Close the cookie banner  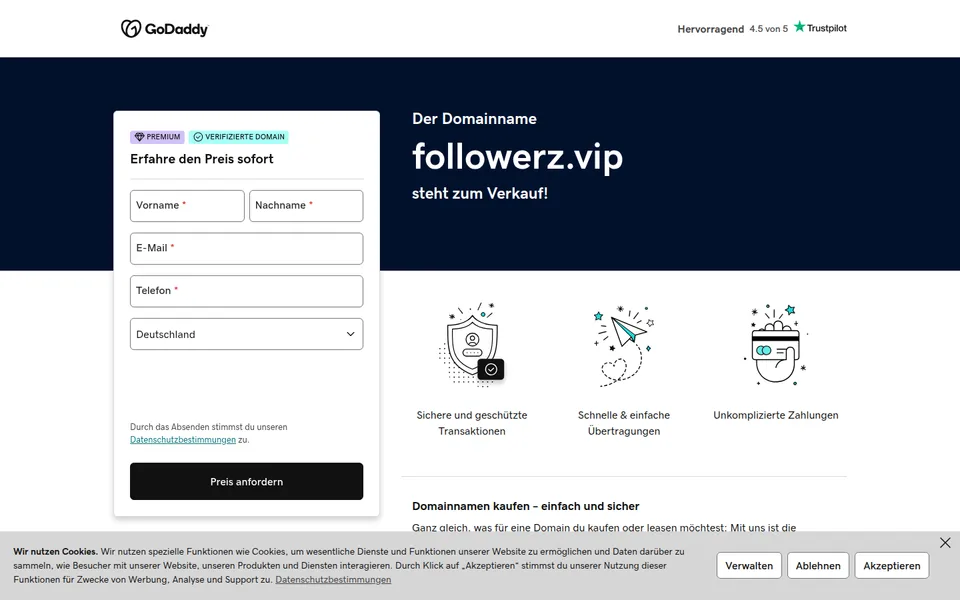945,543
